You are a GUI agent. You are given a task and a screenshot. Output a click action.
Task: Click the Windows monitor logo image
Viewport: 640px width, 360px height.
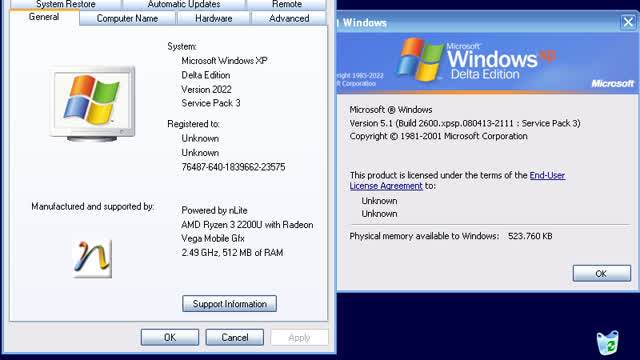[92, 103]
